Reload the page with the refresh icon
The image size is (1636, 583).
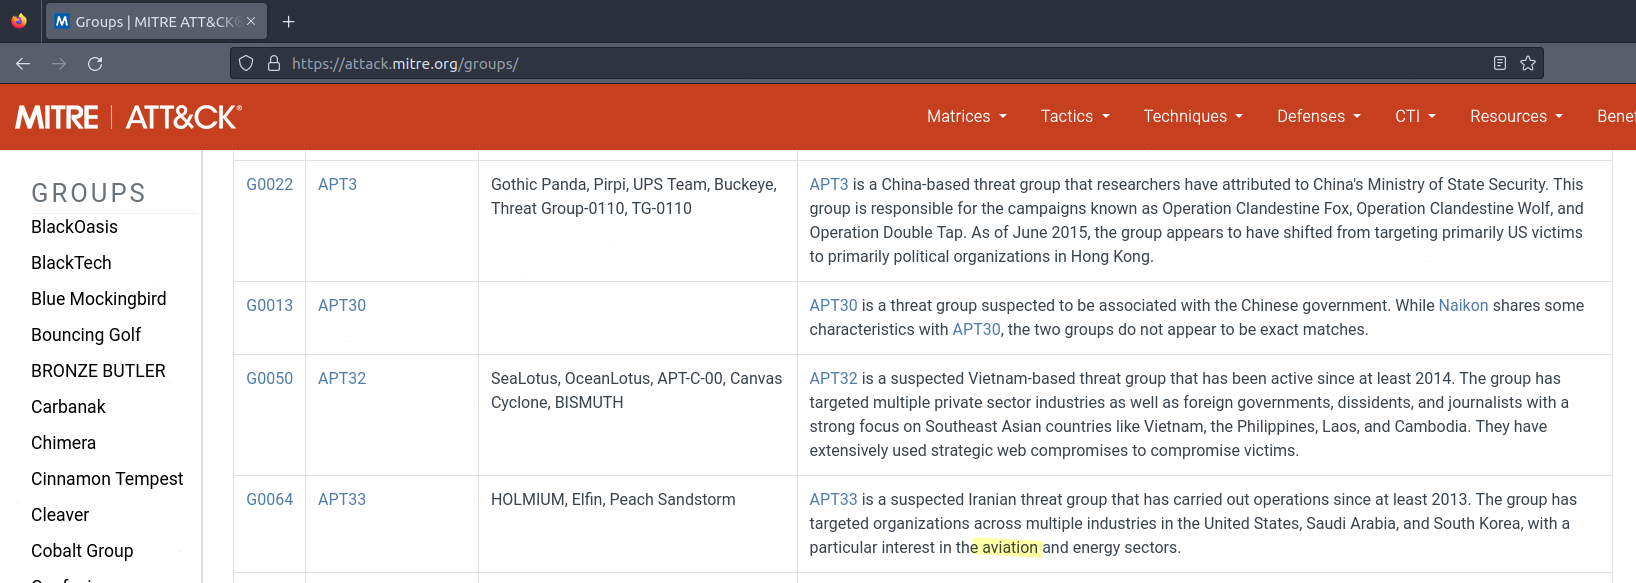pos(95,64)
